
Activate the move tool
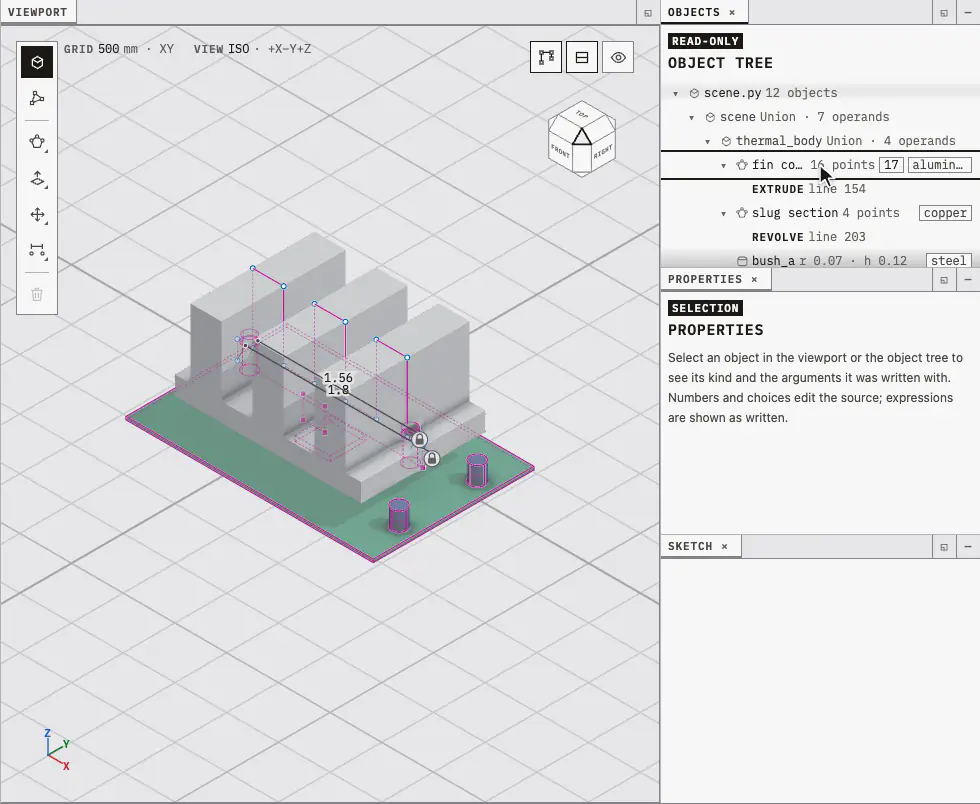tap(37, 215)
